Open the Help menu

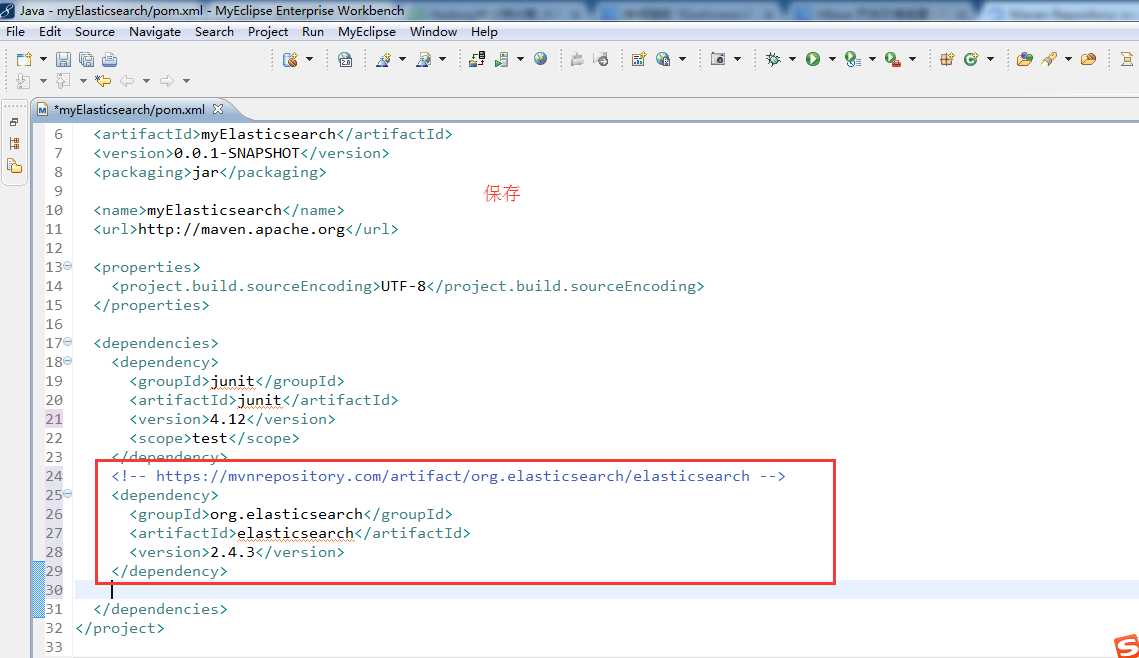tap(485, 32)
